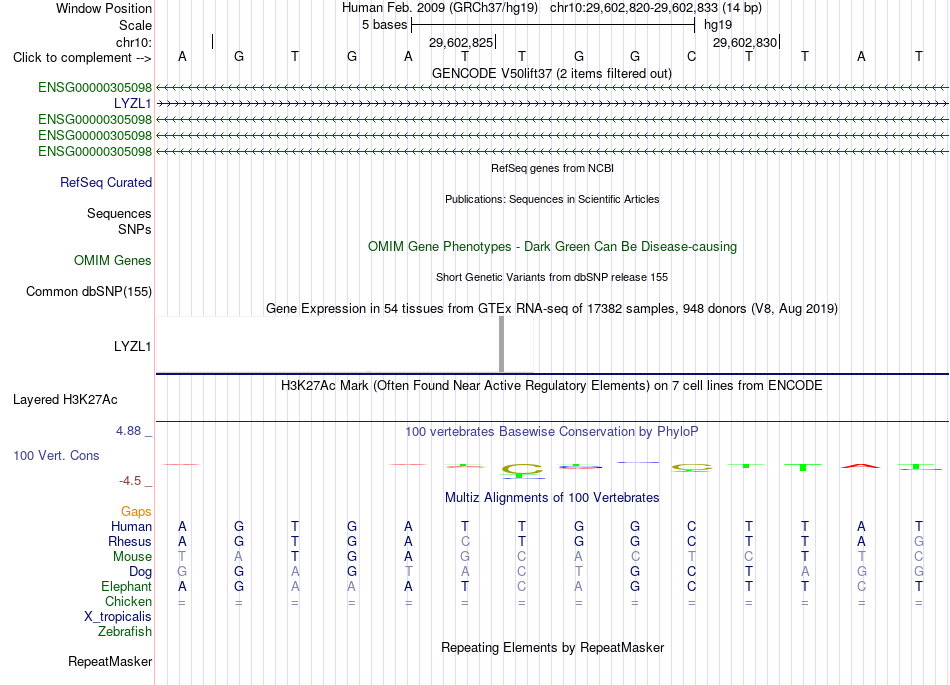Image resolution: width=950 pixels, height=685 pixels.
Task: Click the 'Repeating Elements by RepeatMasker' title
Action: [552, 647]
